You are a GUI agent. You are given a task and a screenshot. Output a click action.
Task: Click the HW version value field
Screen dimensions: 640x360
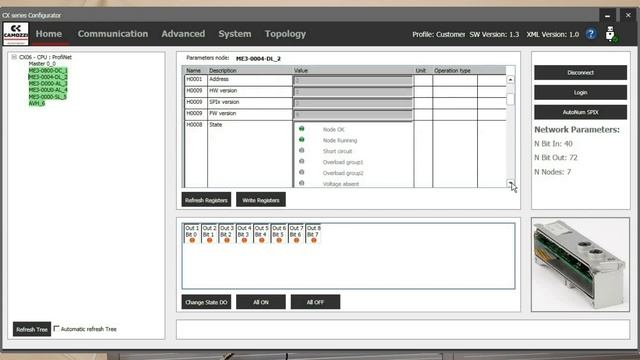353,92
